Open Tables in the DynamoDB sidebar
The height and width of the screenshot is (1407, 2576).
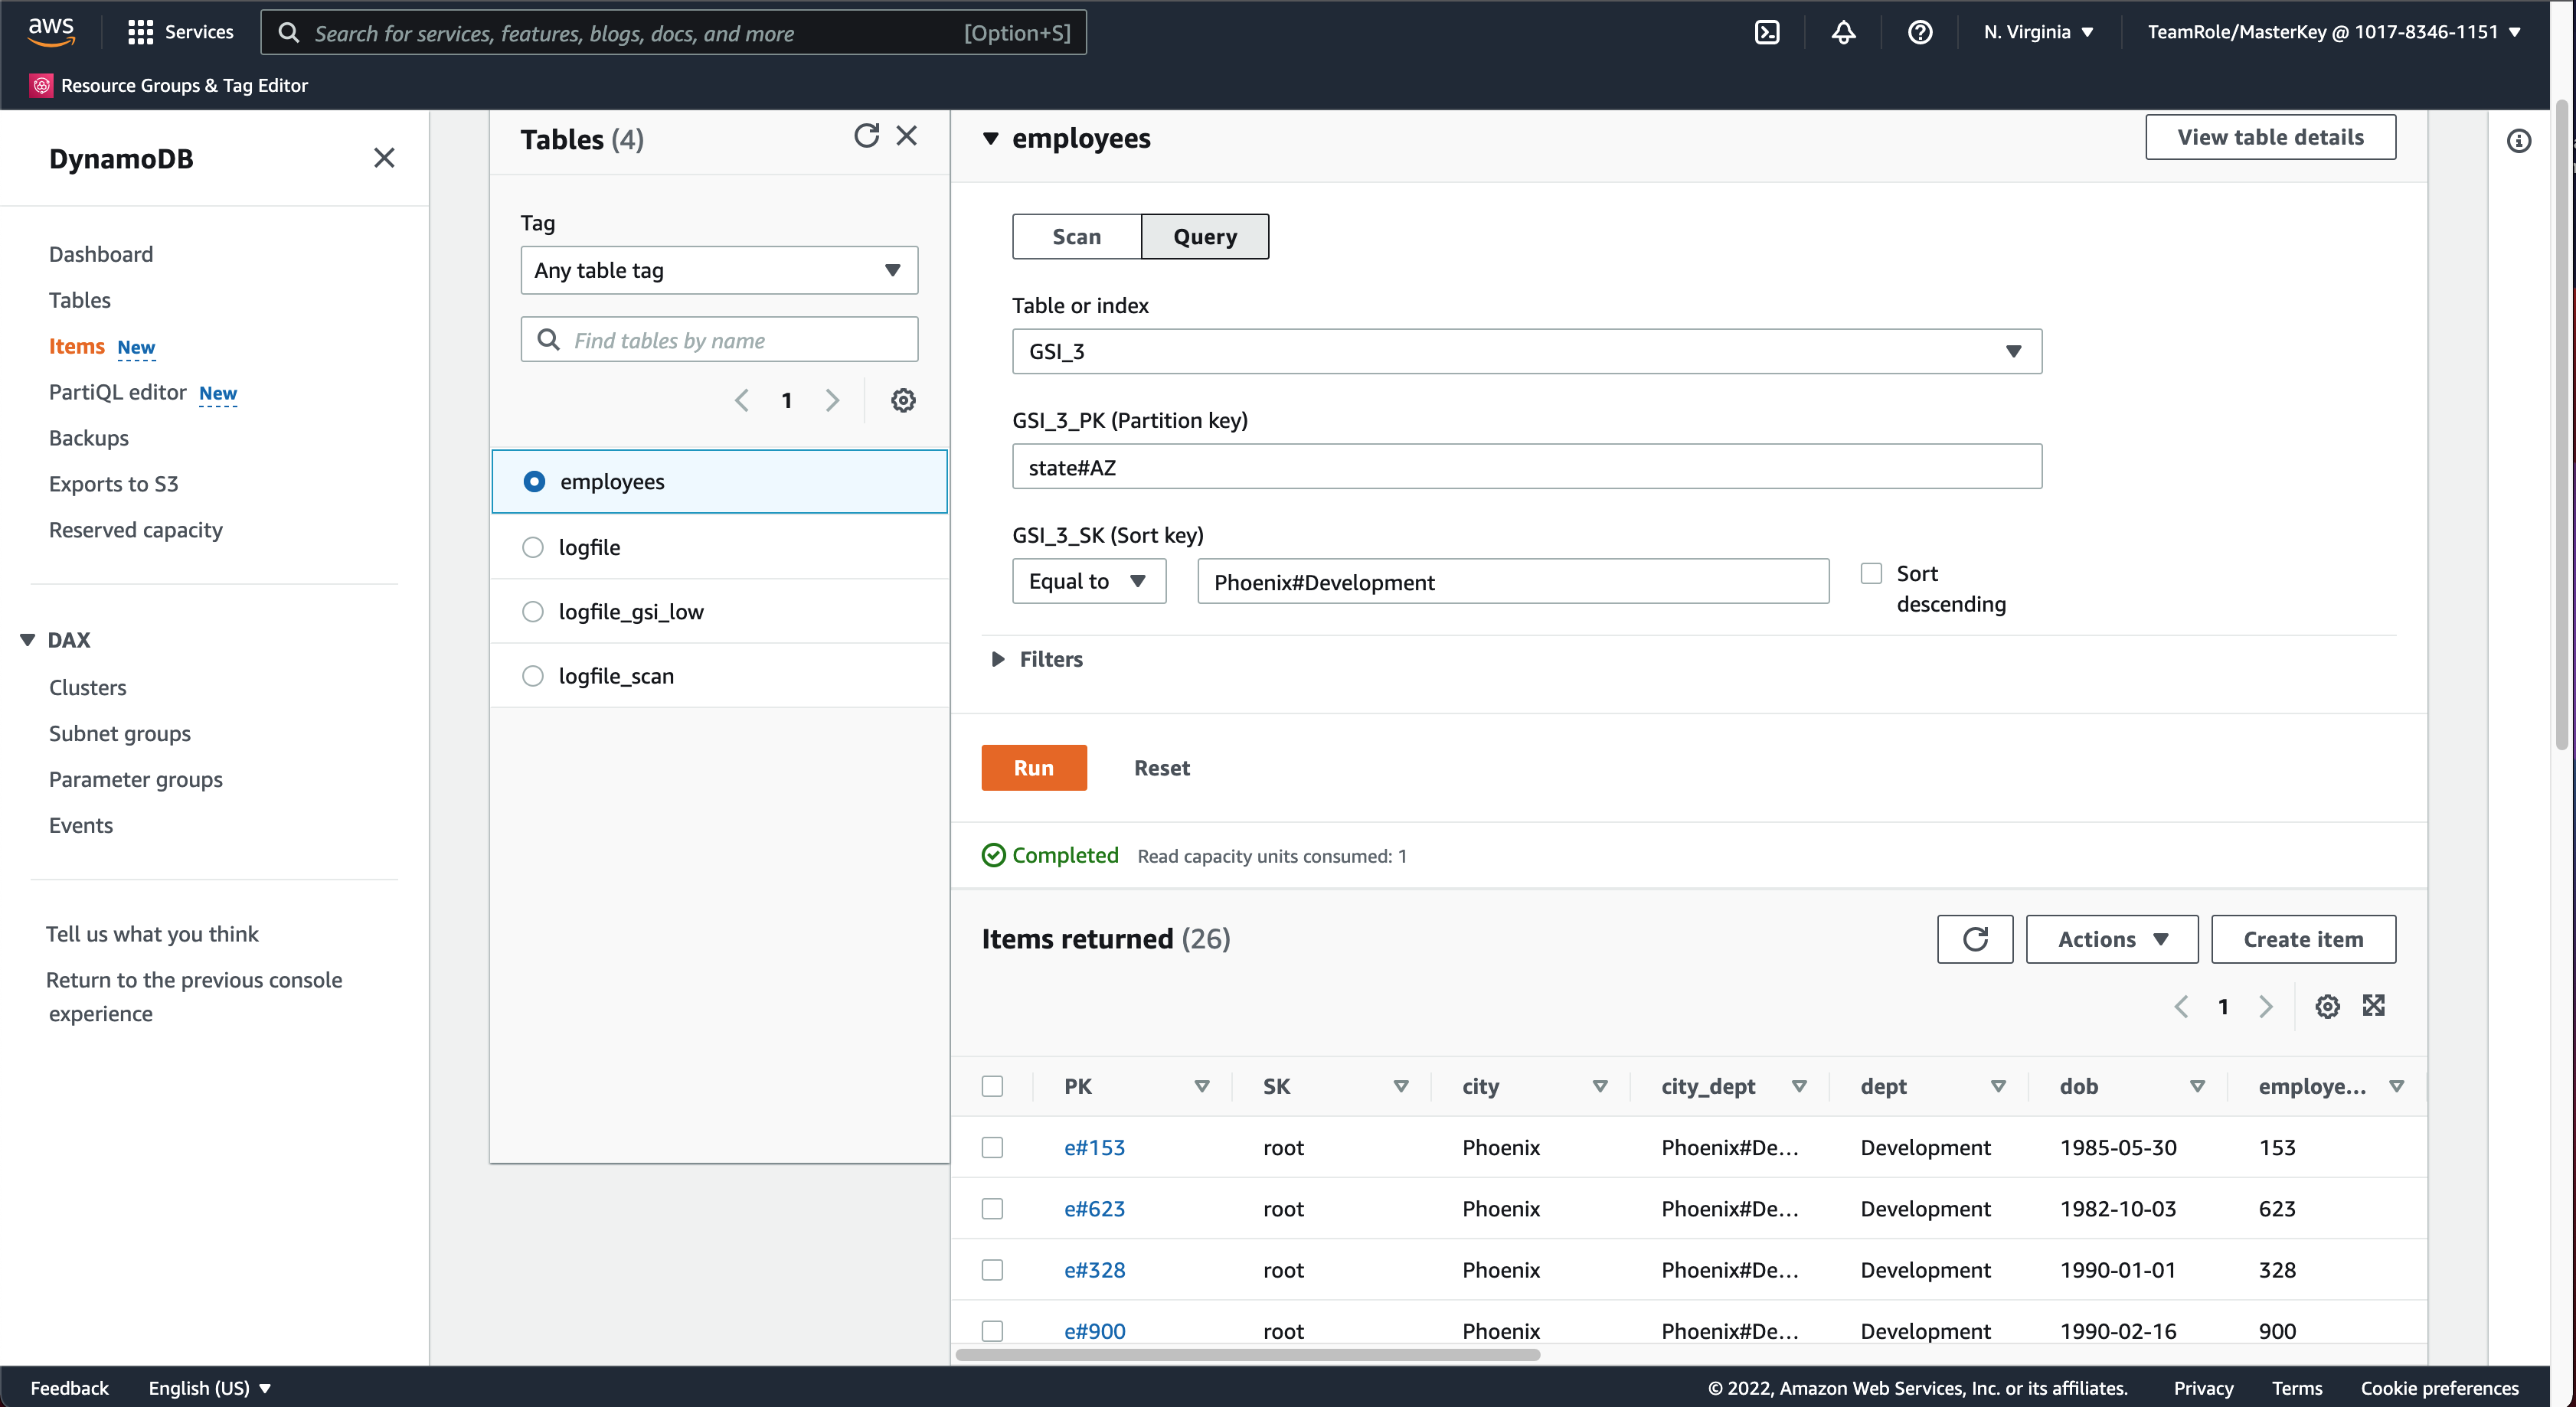click(x=80, y=300)
